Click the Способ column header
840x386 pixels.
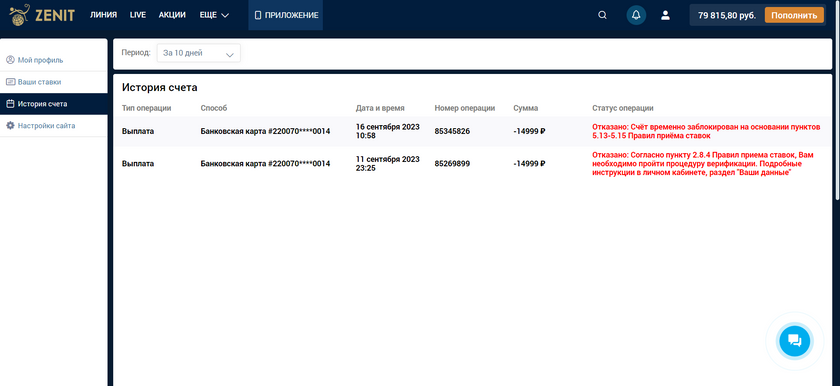point(214,108)
